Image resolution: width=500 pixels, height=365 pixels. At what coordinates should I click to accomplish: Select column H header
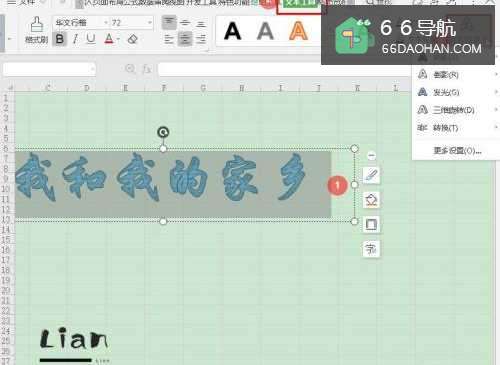click(x=242, y=88)
